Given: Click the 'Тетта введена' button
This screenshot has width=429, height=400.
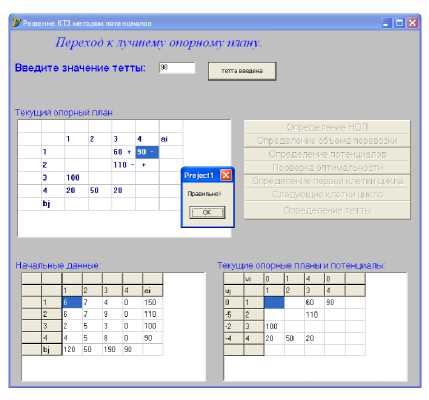Looking at the screenshot, I should click(x=242, y=71).
